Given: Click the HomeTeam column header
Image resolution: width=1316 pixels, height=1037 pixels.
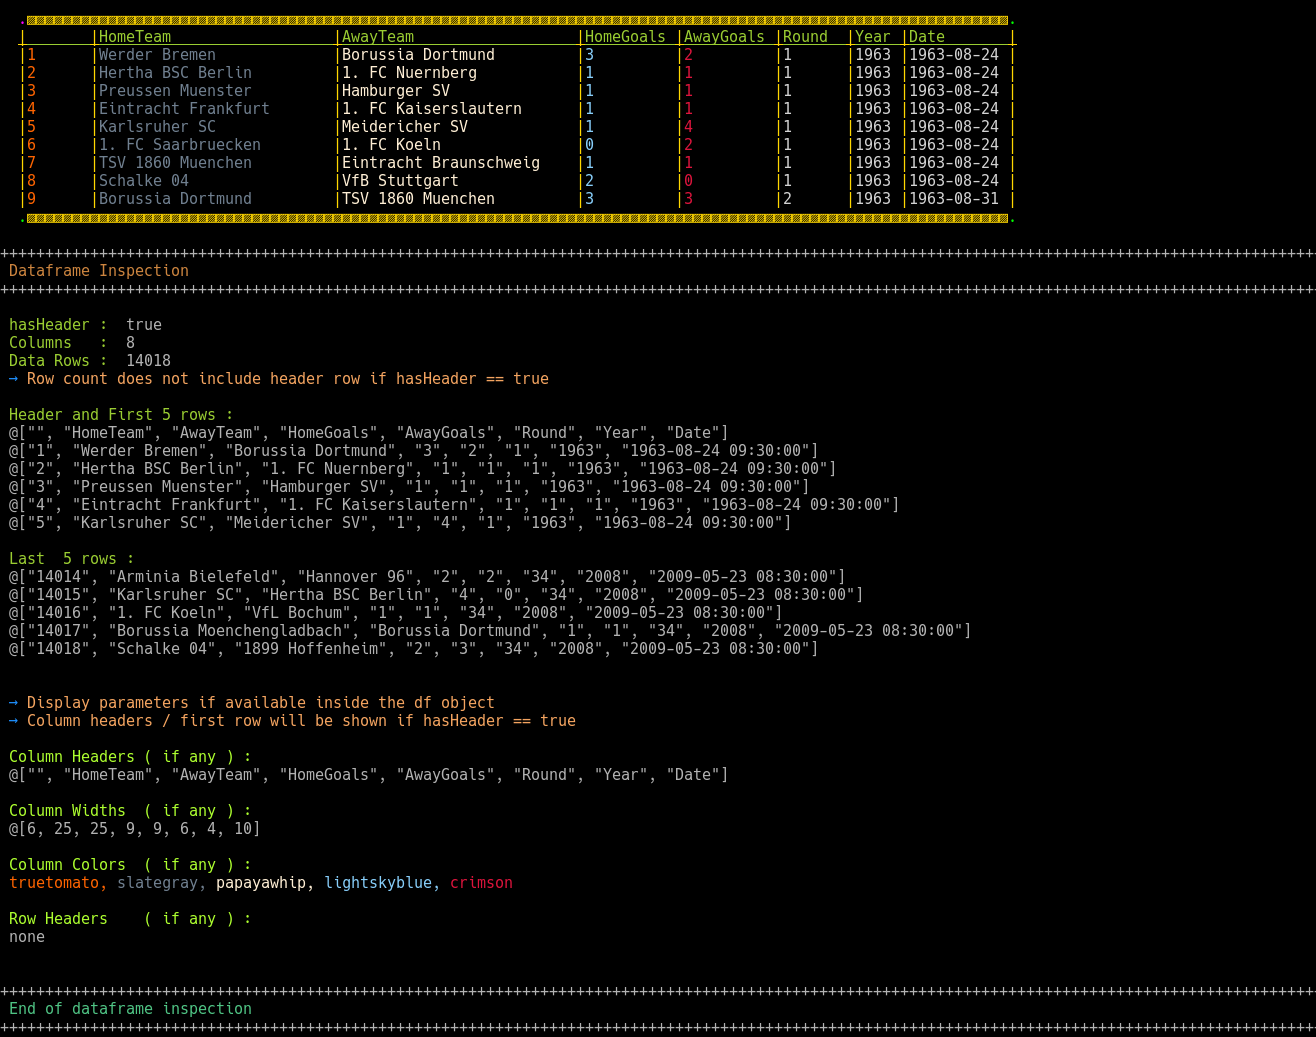Looking at the screenshot, I should point(135,37).
